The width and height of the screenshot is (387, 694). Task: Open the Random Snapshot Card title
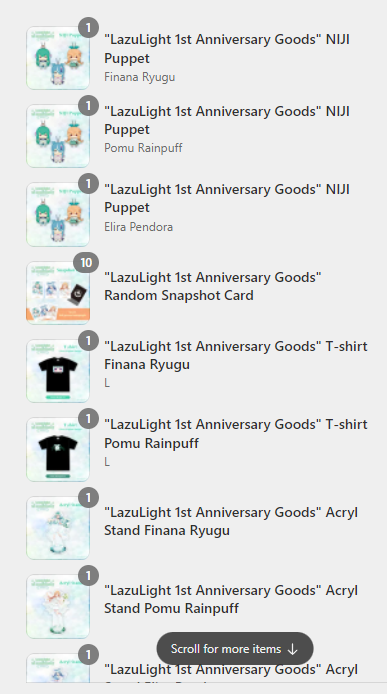213,286
